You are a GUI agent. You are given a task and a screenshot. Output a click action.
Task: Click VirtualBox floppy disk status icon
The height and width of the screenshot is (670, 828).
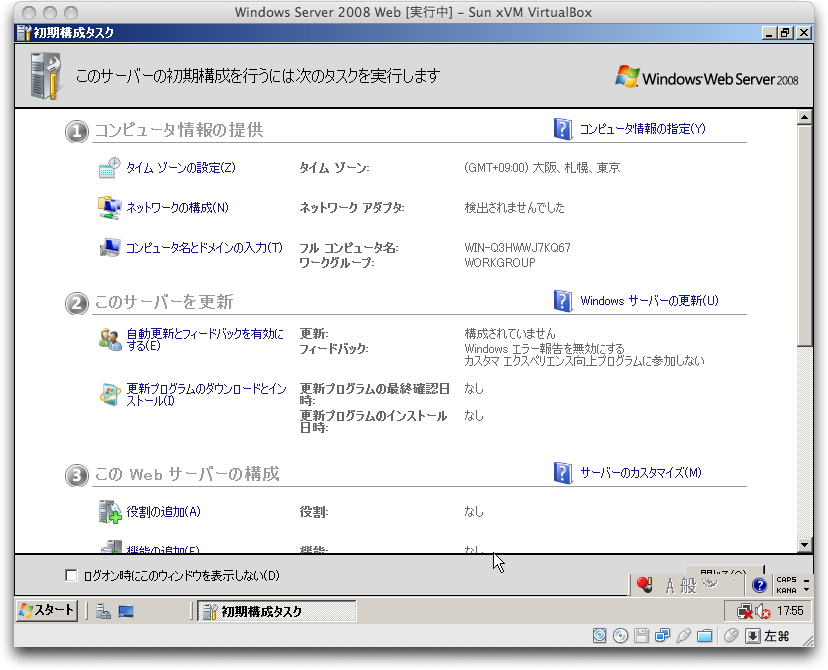(x=641, y=636)
